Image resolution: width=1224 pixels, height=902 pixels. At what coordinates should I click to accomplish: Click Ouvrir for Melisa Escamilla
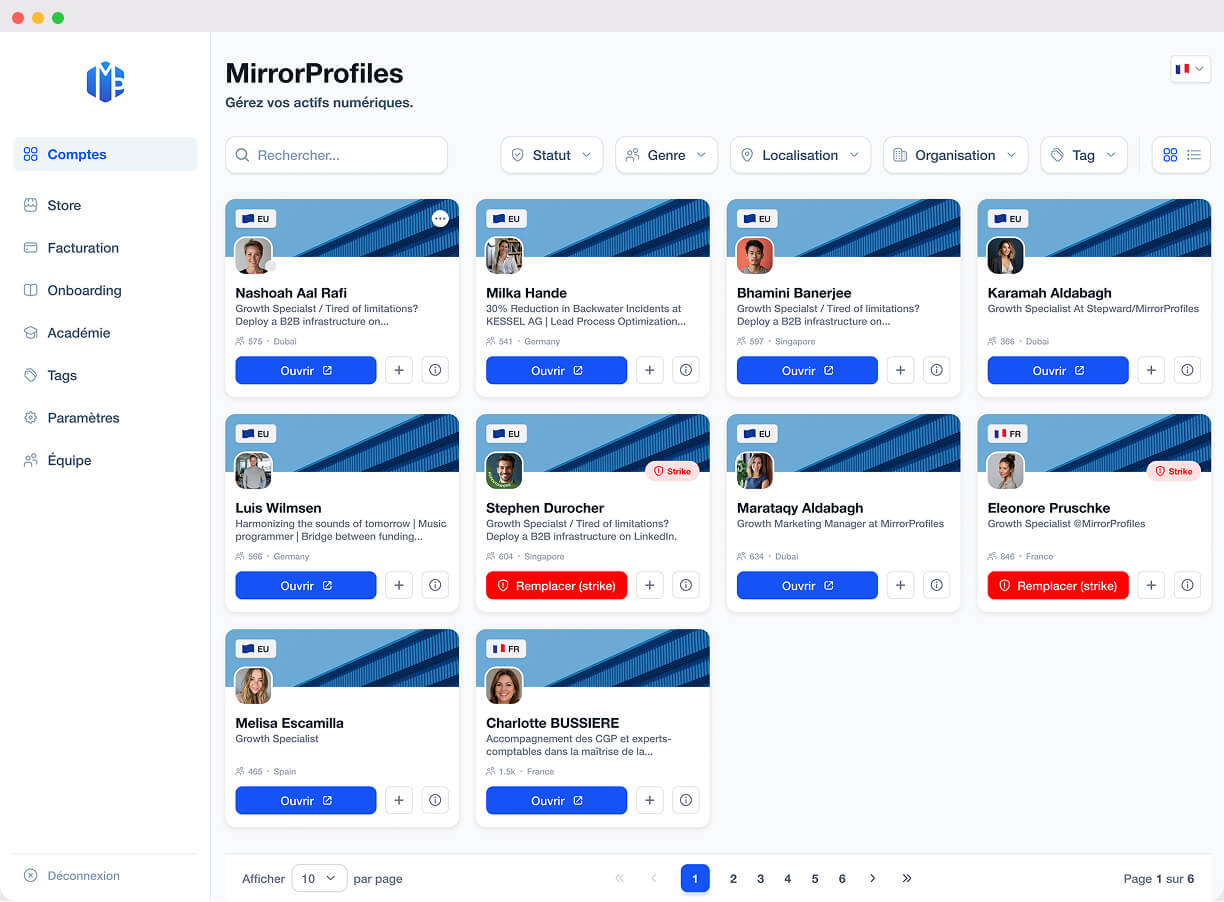tap(306, 800)
